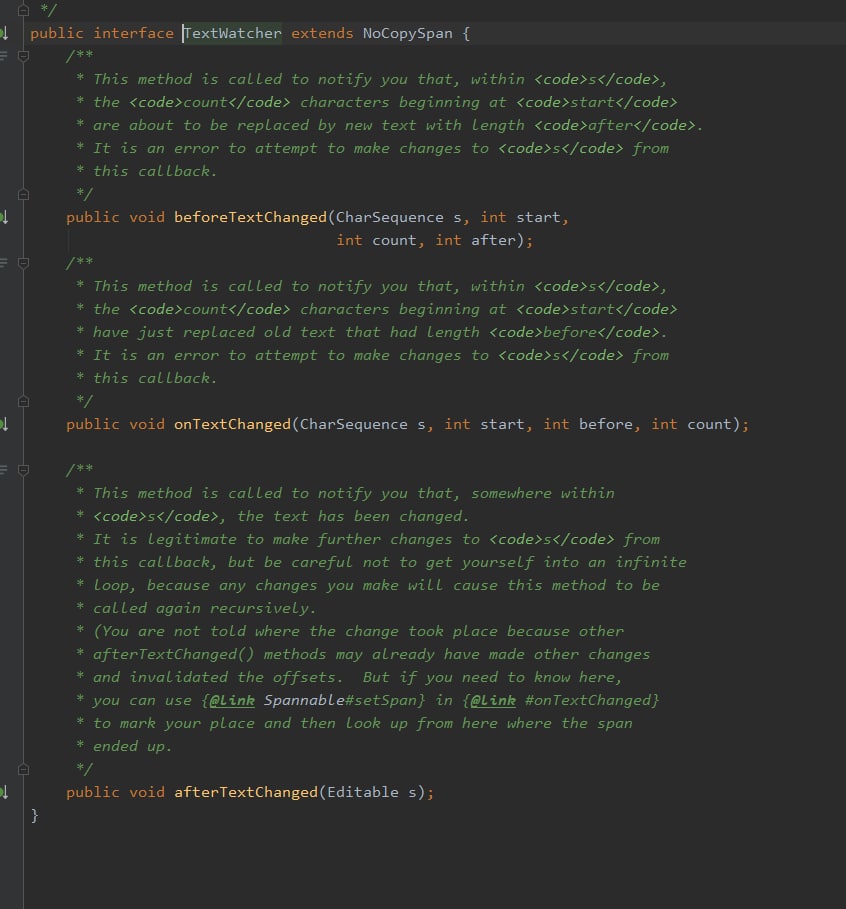Click the closing brace of the interface
The width and height of the screenshot is (846, 909).
[34, 816]
